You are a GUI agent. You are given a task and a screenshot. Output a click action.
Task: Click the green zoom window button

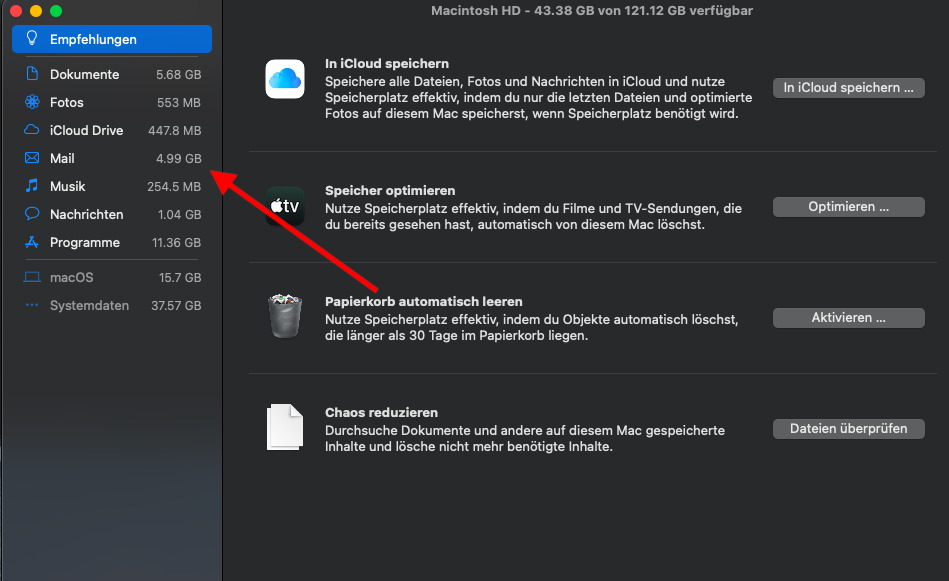pos(56,11)
